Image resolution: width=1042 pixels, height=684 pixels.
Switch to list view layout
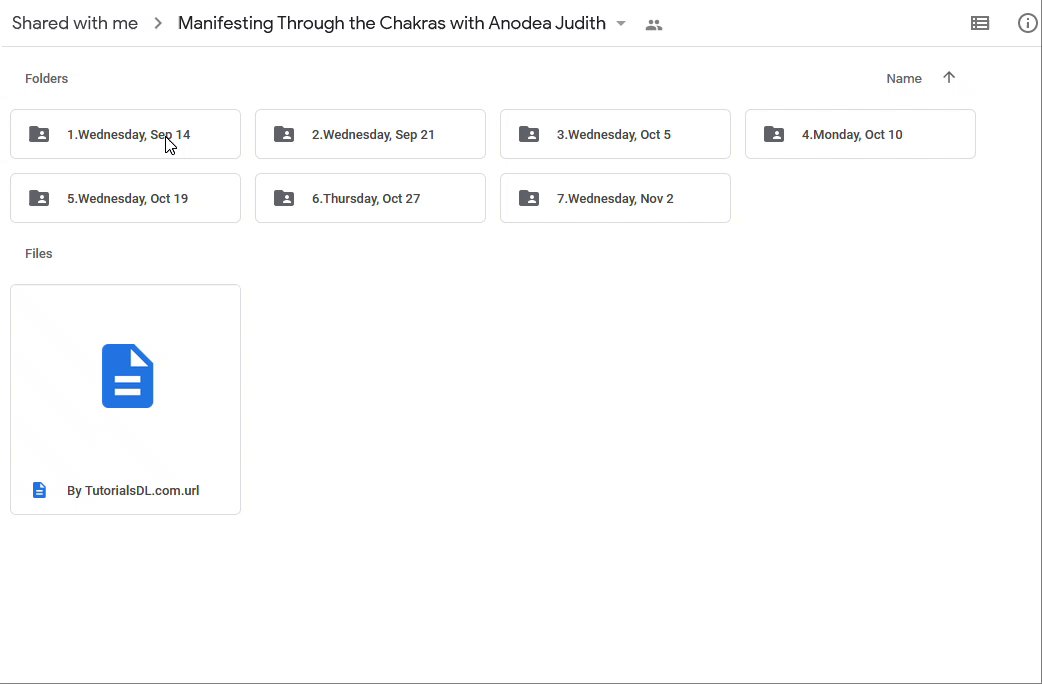[980, 23]
